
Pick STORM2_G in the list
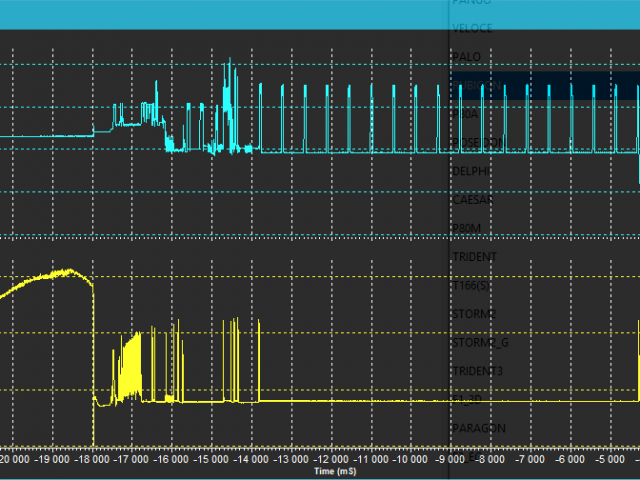(x=480, y=343)
